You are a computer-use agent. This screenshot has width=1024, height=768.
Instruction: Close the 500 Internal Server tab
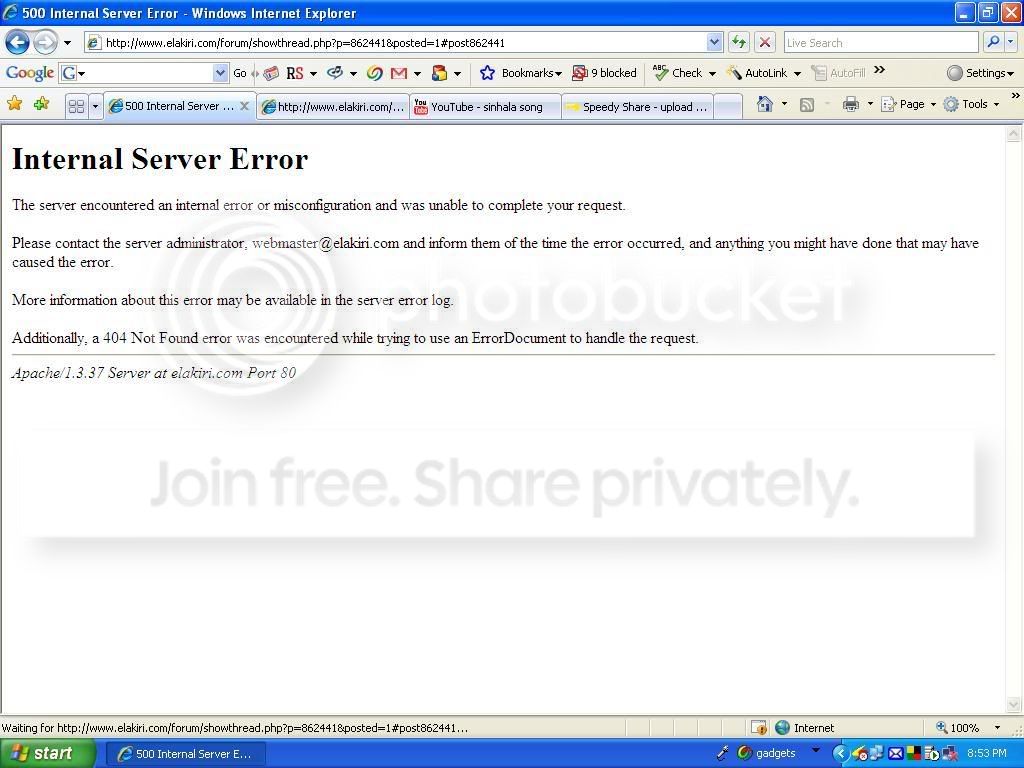click(x=244, y=105)
